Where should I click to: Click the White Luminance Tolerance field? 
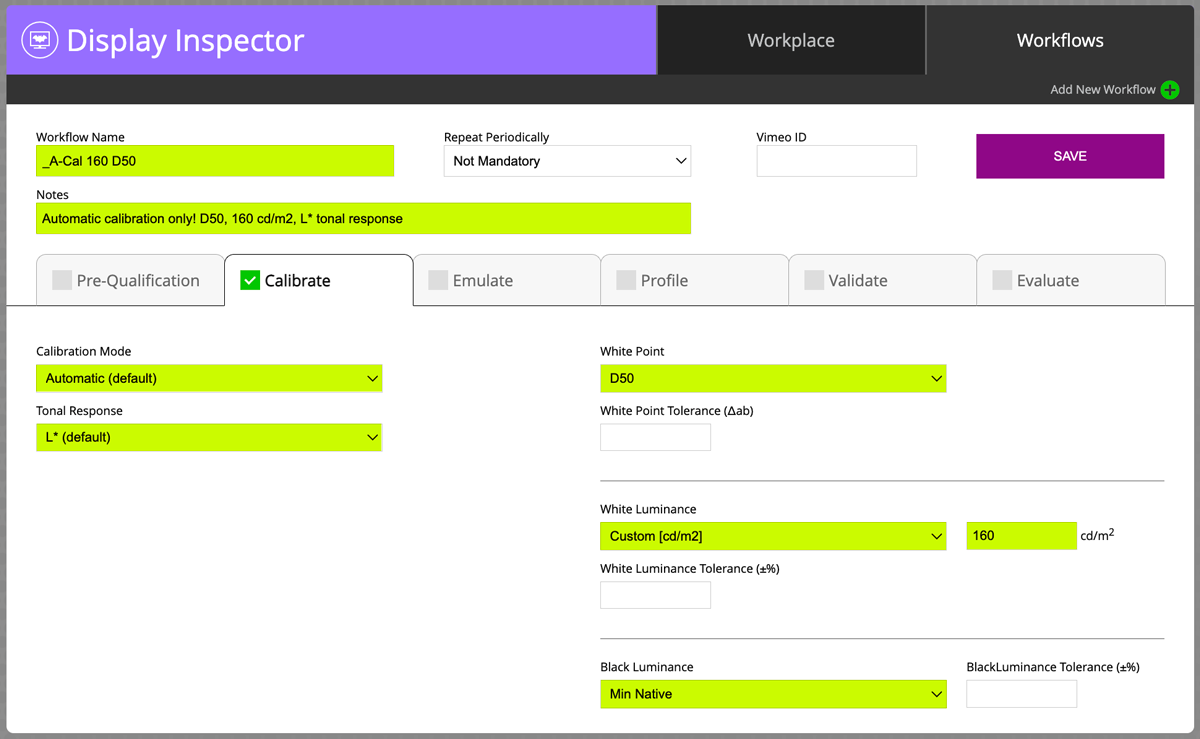655,595
